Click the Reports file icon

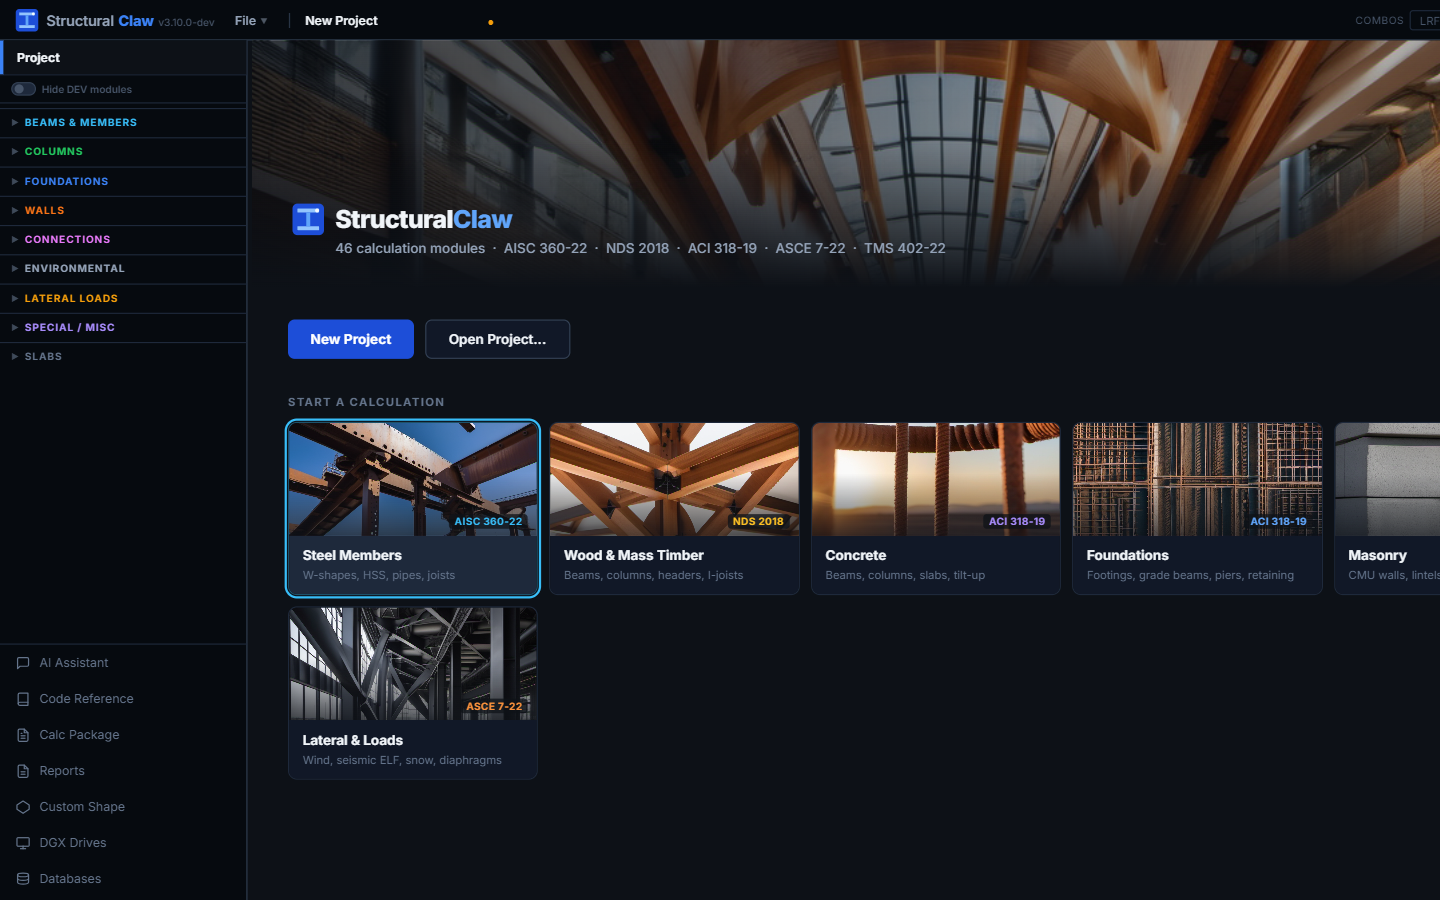[23, 771]
